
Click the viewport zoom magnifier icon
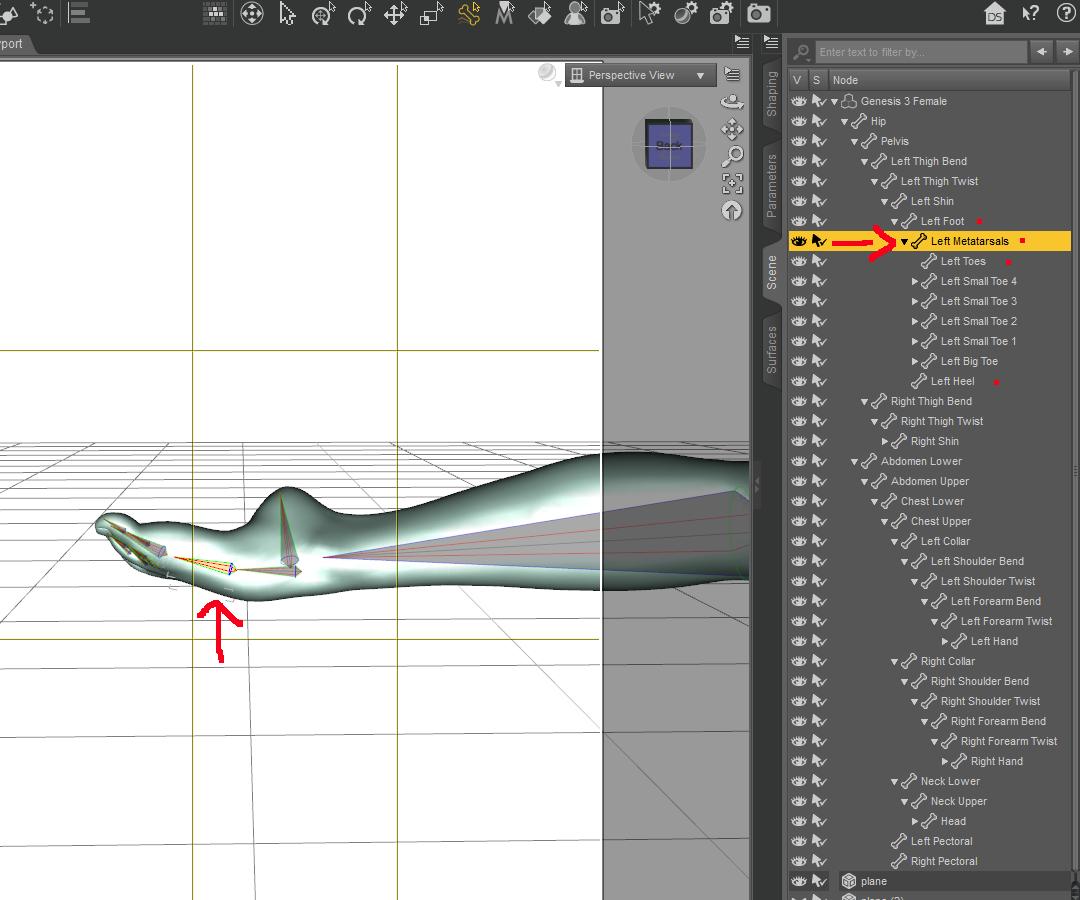pos(732,155)
